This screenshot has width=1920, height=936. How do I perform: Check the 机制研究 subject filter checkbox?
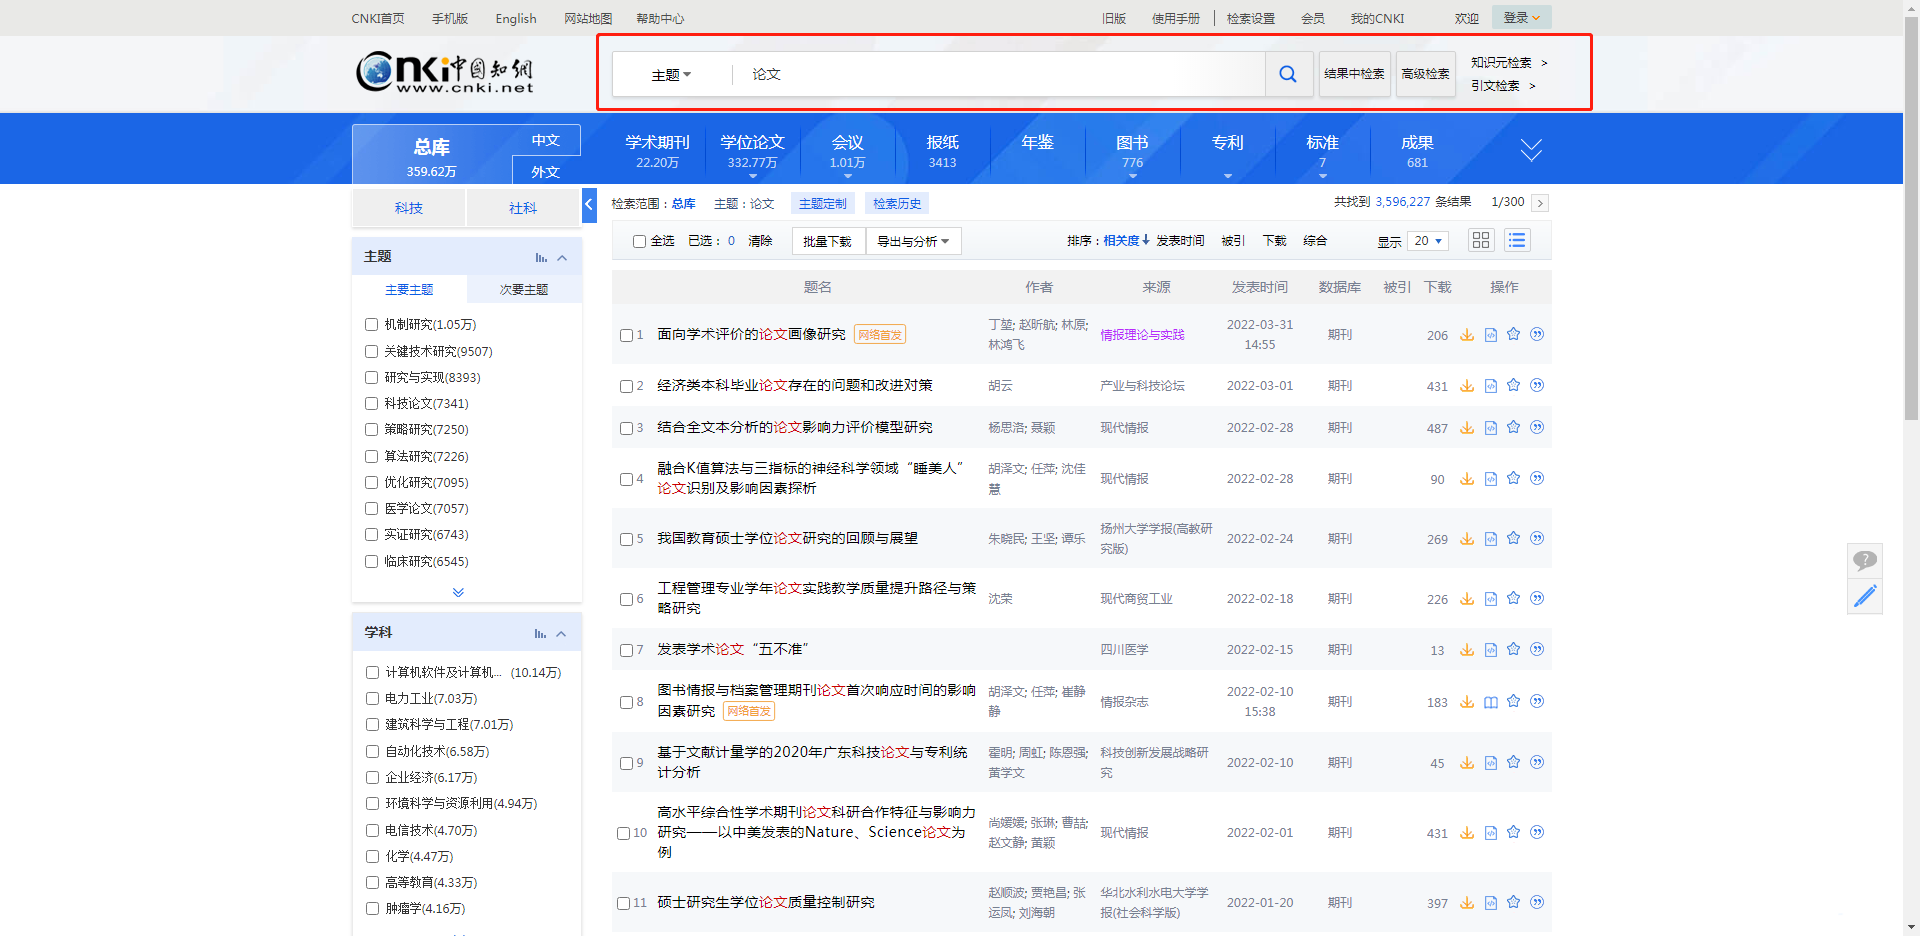tap(371, 324)
